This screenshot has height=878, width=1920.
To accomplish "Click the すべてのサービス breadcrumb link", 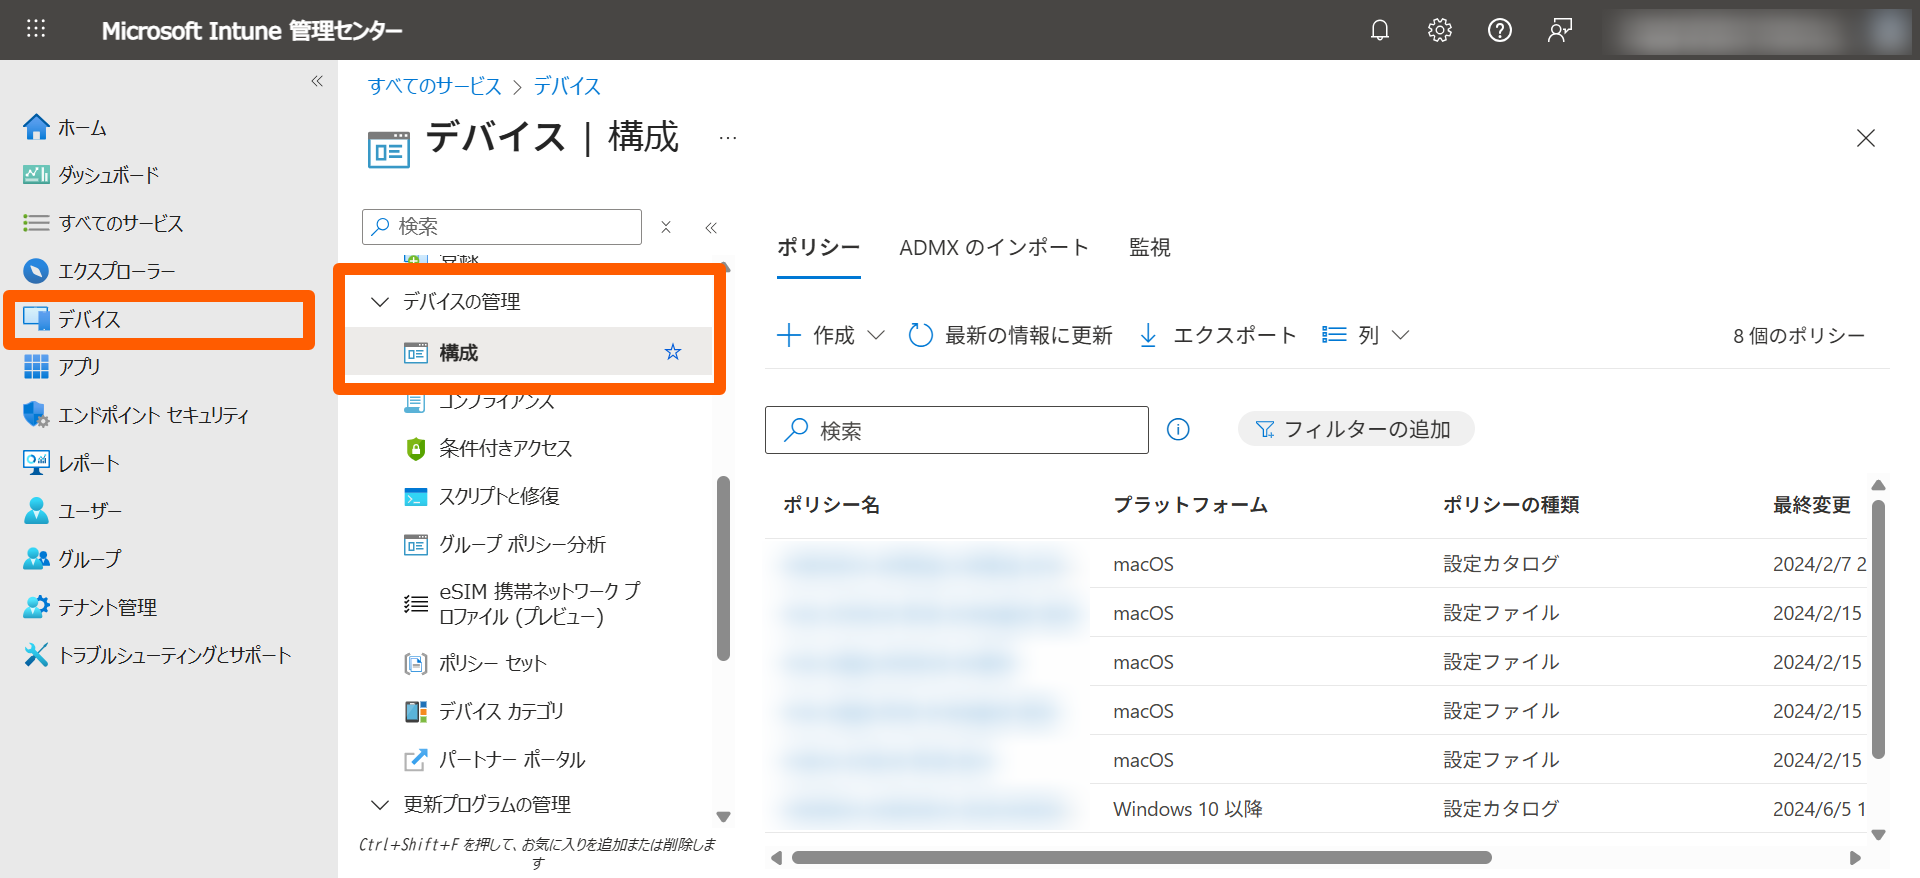I will (434, 86).
